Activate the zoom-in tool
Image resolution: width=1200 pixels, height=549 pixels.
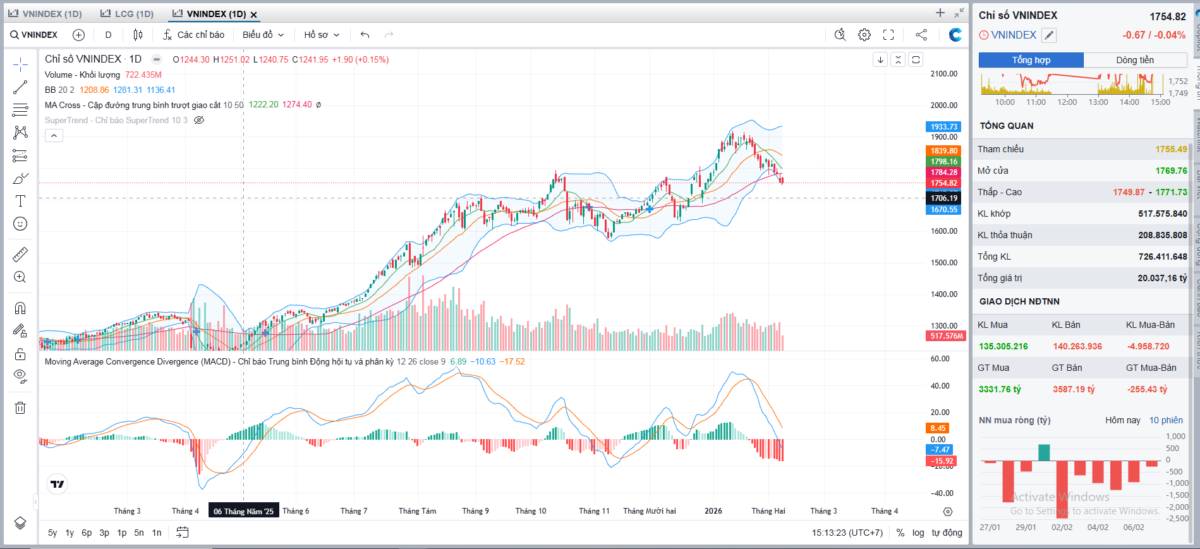coord(20,277)
